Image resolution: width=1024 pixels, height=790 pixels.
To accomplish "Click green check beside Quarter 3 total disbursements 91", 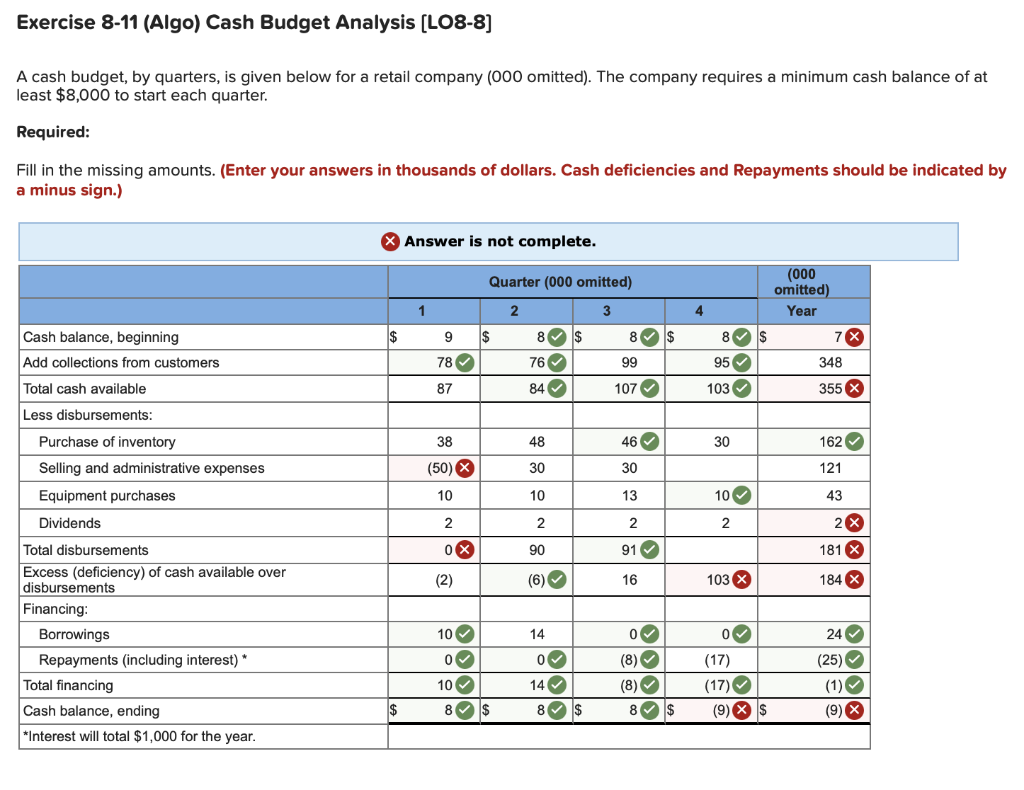I will pos(649,550).
